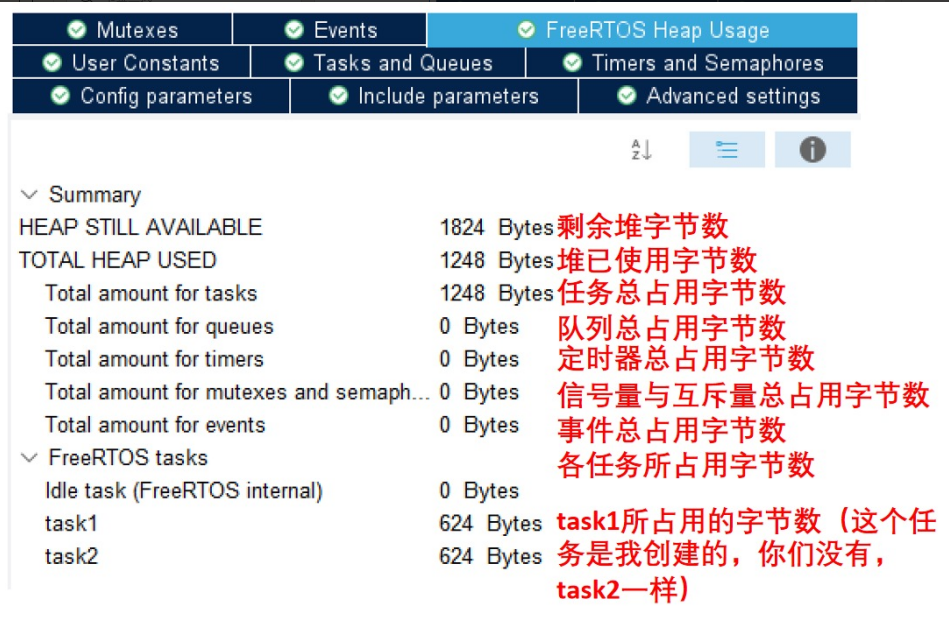Select the TOTAL HEAP USED row
This screenshot has width=949, height=618.
(286, 260)
